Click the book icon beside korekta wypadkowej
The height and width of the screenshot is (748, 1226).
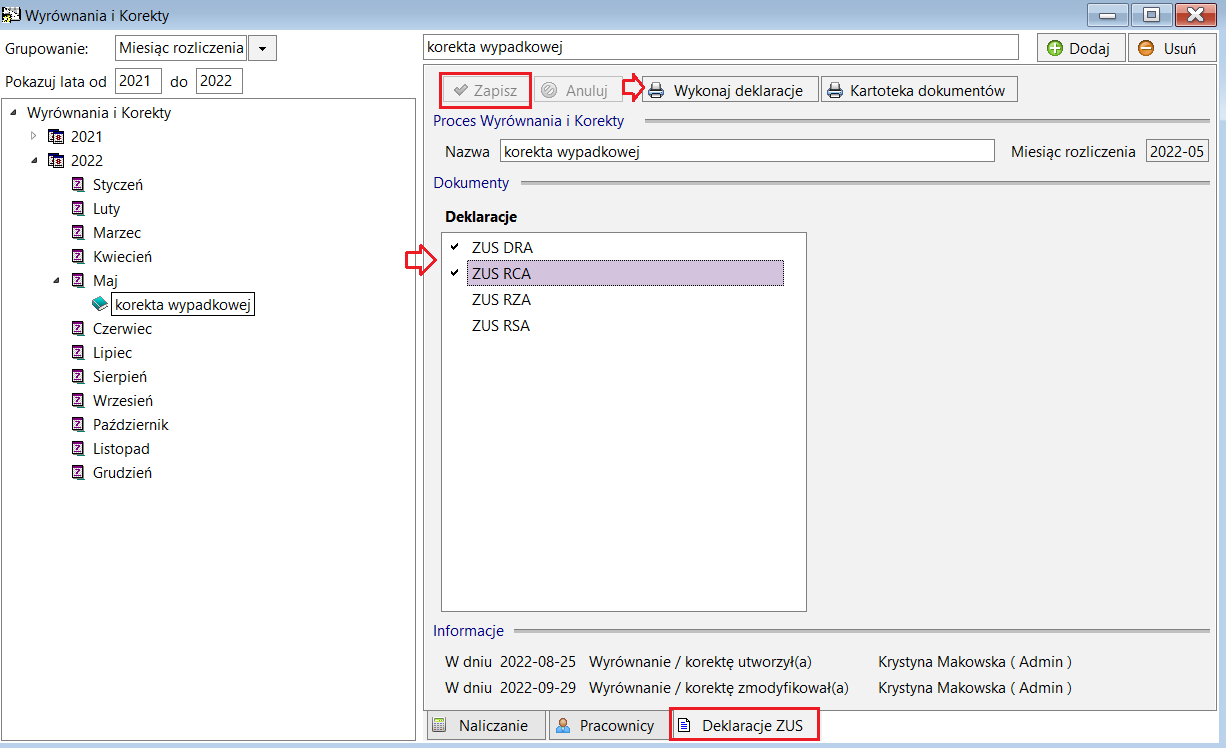click(99, 304)
